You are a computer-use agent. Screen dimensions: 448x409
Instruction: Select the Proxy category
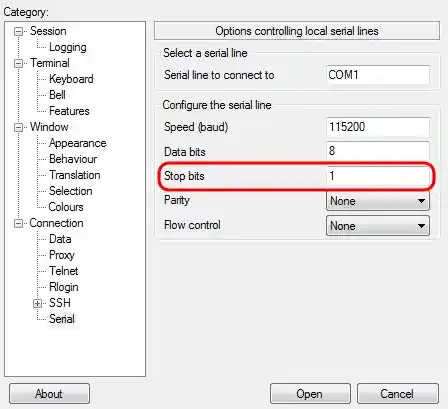point(62,255)
